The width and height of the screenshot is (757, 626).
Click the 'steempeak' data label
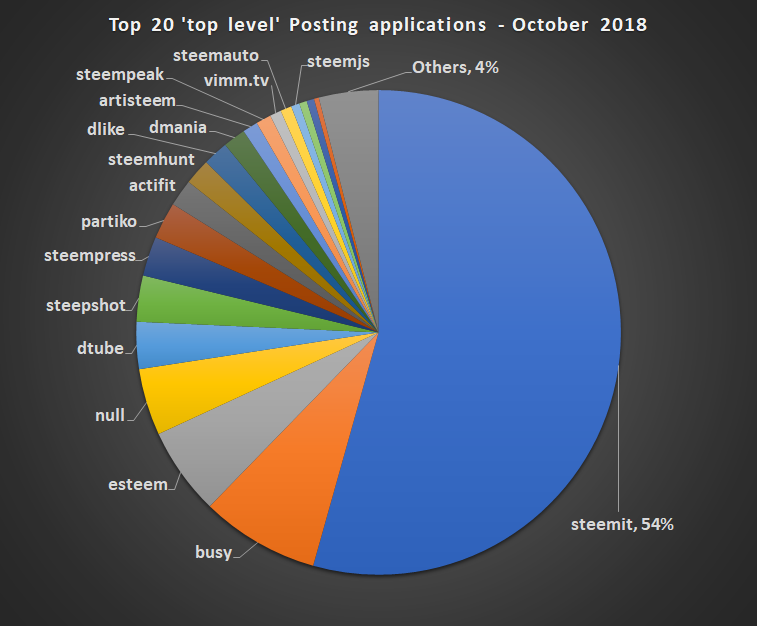click(x=120, y=75)
